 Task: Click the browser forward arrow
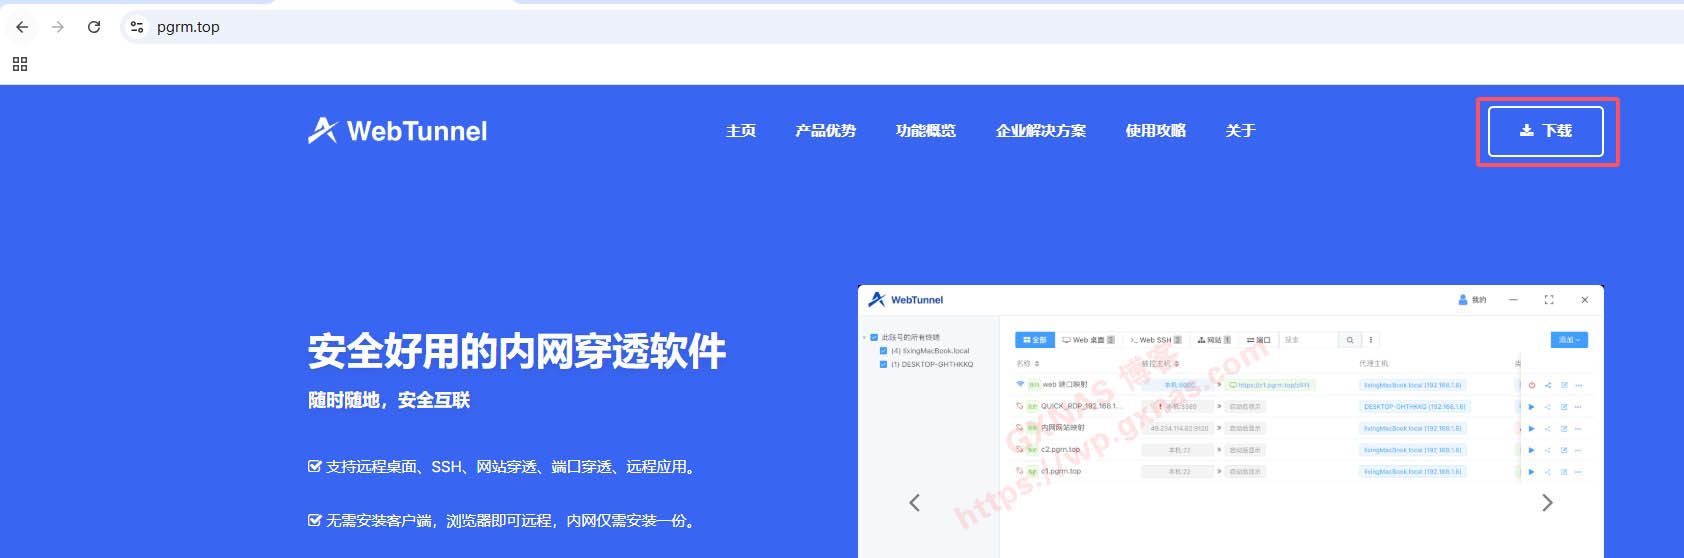tap(58, 27)
